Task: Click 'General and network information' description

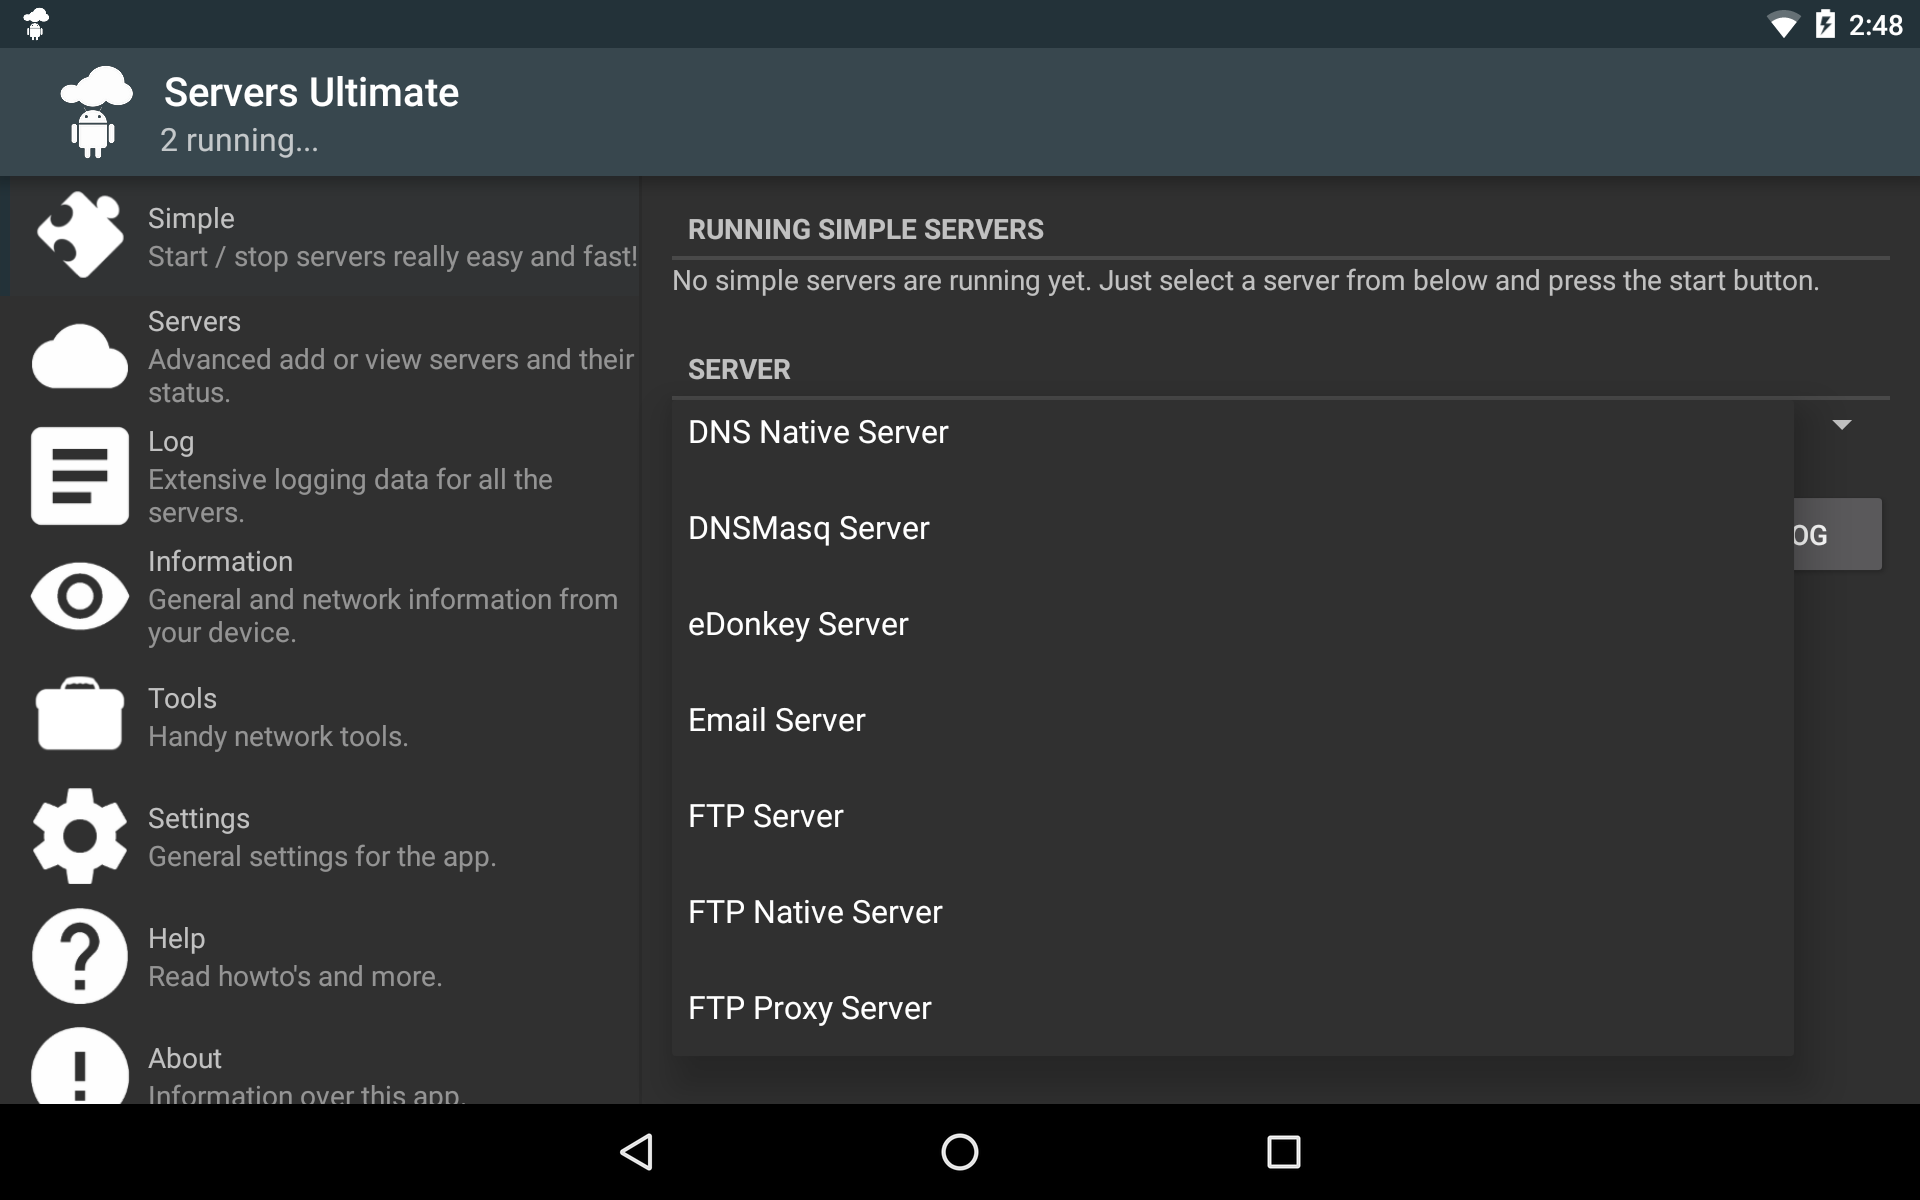Action: pos(383,616)
